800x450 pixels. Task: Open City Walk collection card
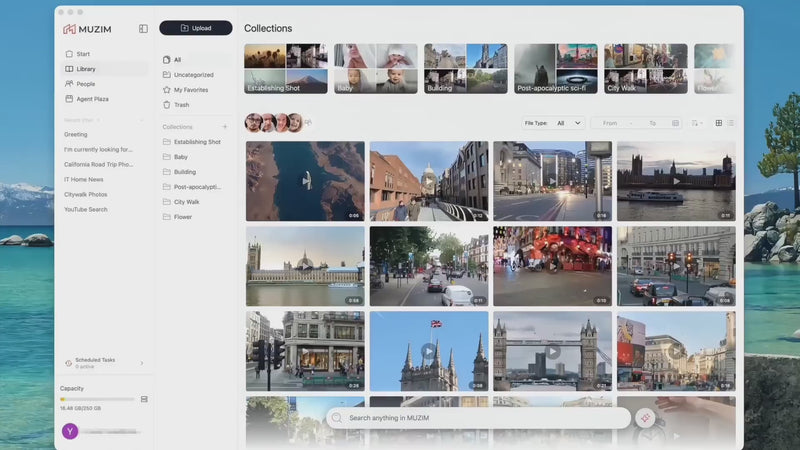646,68
